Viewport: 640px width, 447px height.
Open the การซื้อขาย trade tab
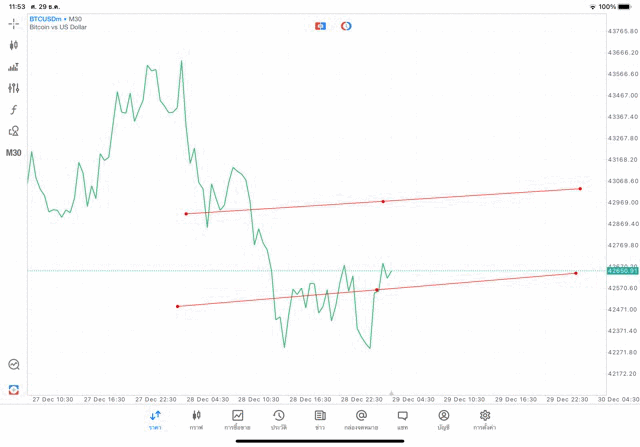click(x=237, y=419)
